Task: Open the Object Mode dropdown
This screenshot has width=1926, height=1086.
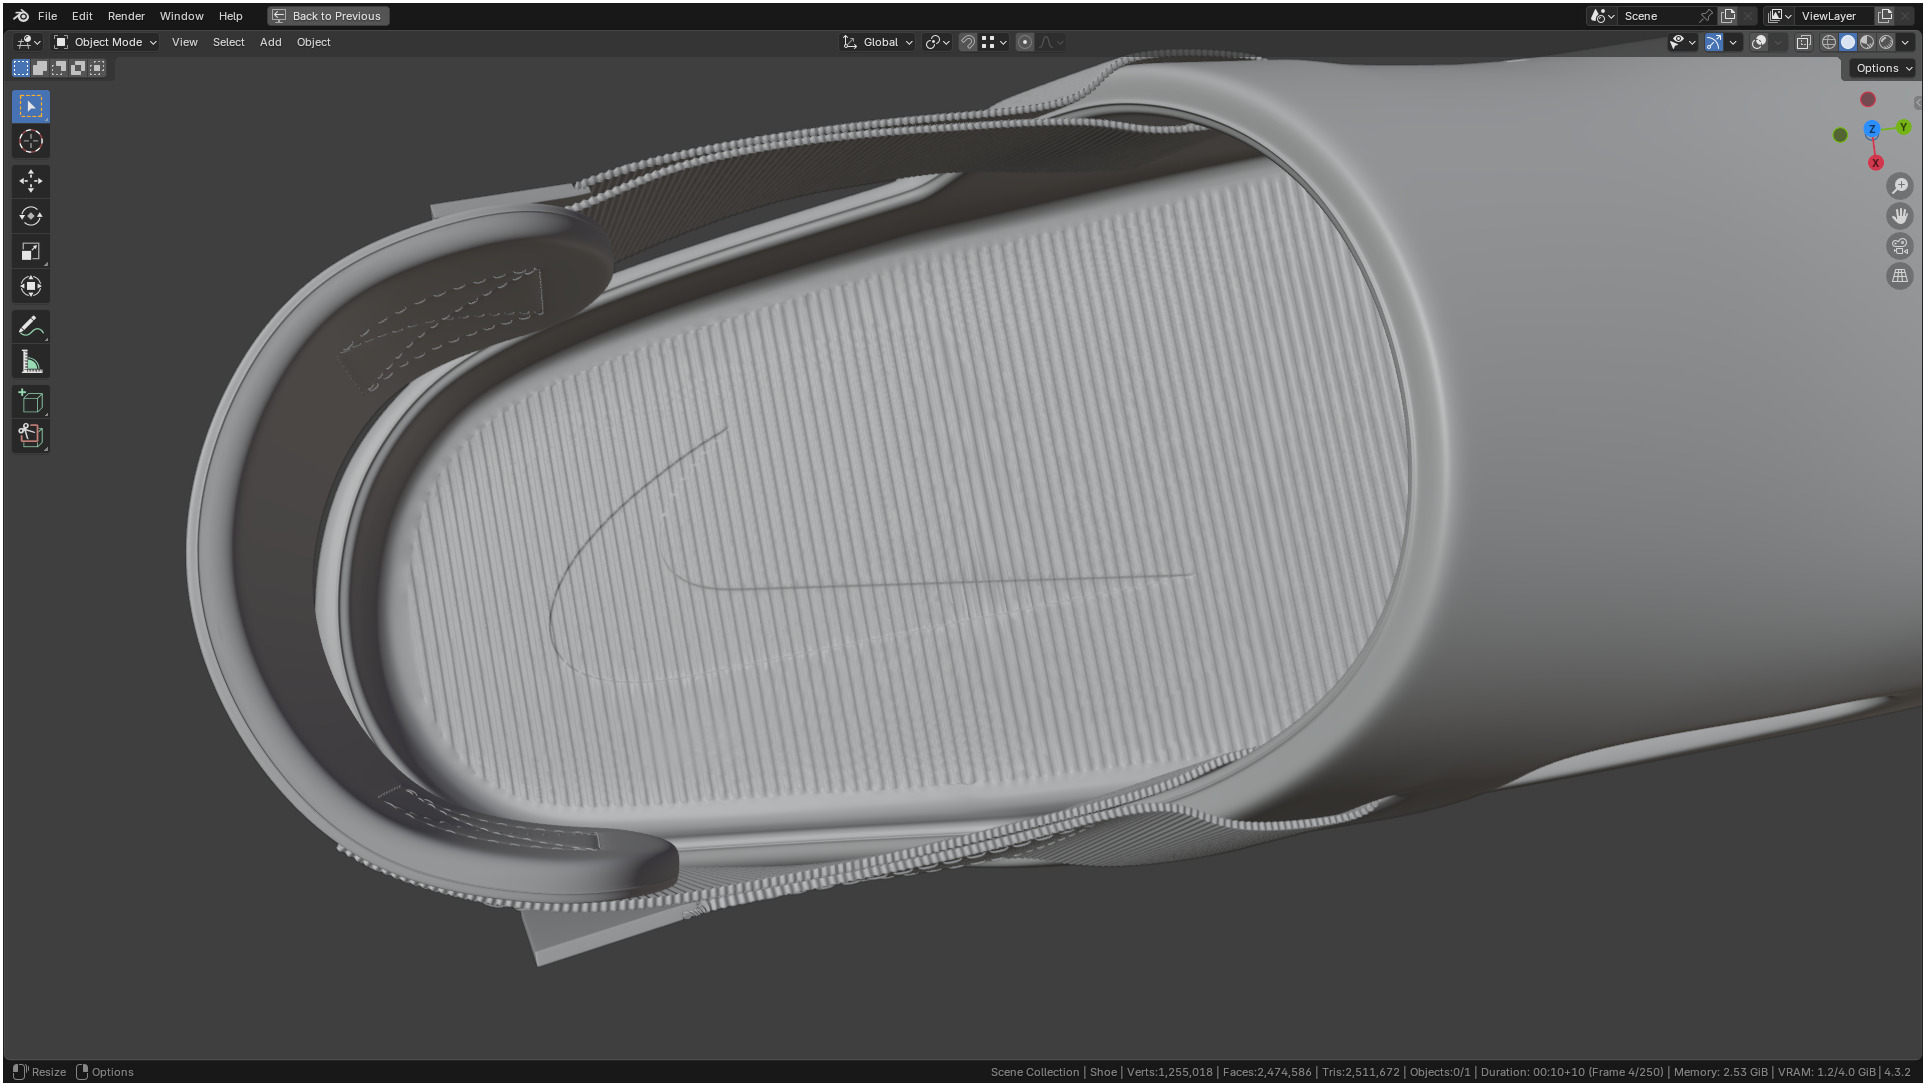Action: point(105,42)
